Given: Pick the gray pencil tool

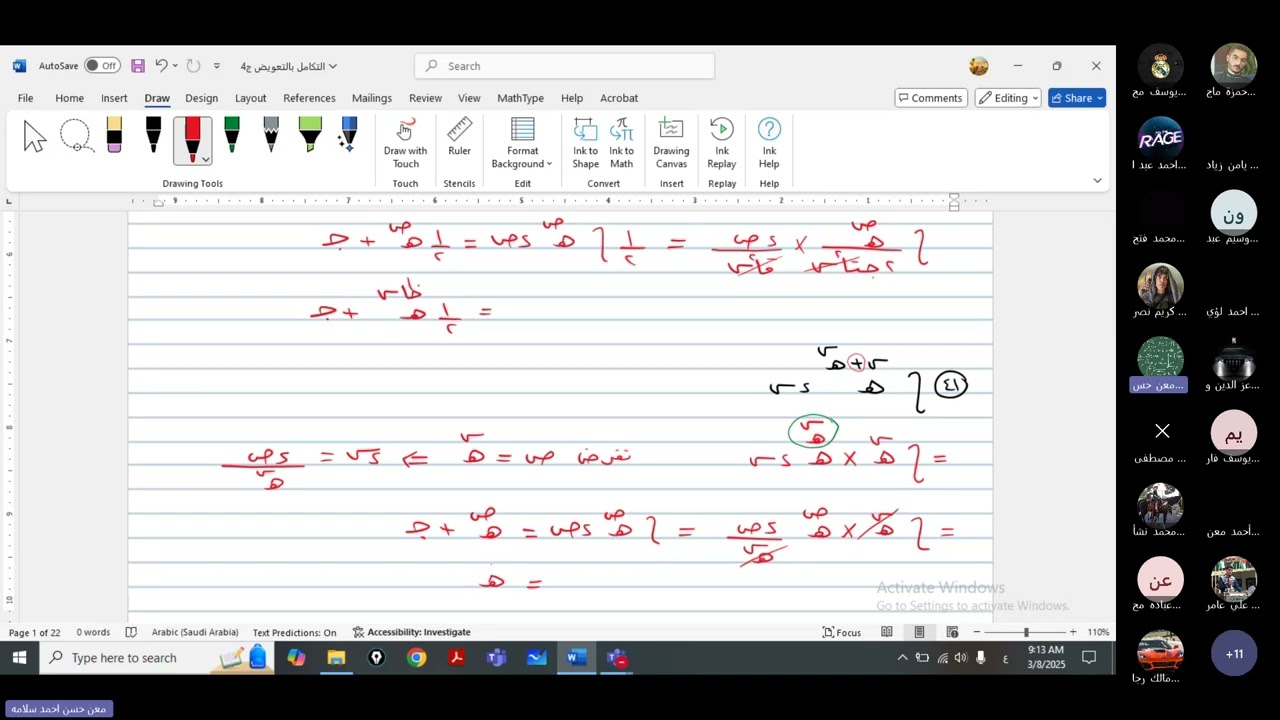Looking at the screenshot, I should click(271, 136).
